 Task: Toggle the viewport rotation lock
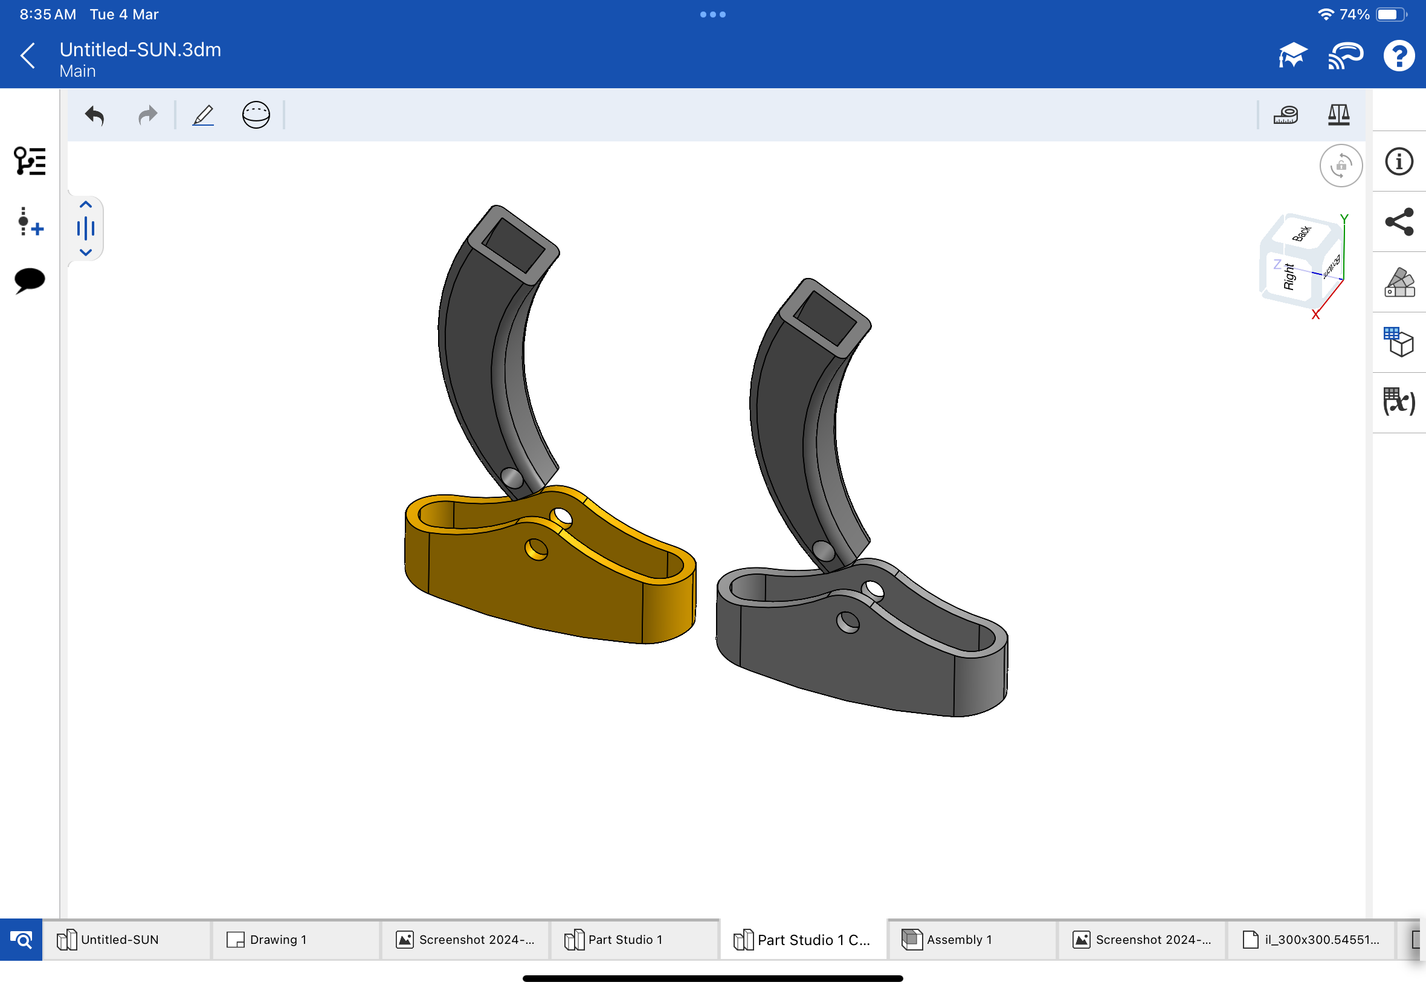point(1340,165)
